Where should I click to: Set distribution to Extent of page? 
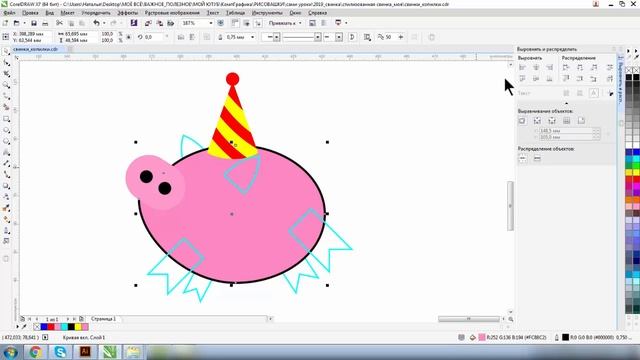(x=537, y=158)
